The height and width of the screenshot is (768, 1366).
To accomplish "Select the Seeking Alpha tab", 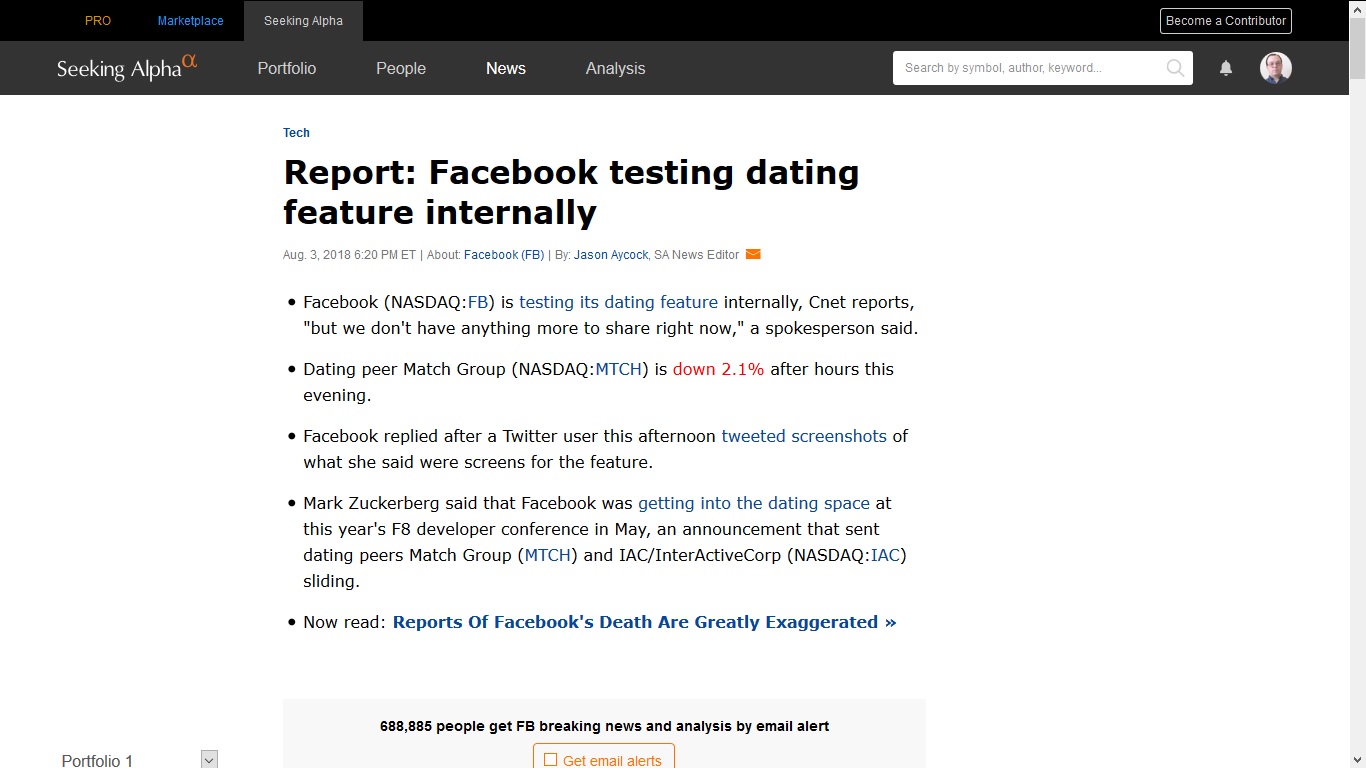I will coord(303,21).
